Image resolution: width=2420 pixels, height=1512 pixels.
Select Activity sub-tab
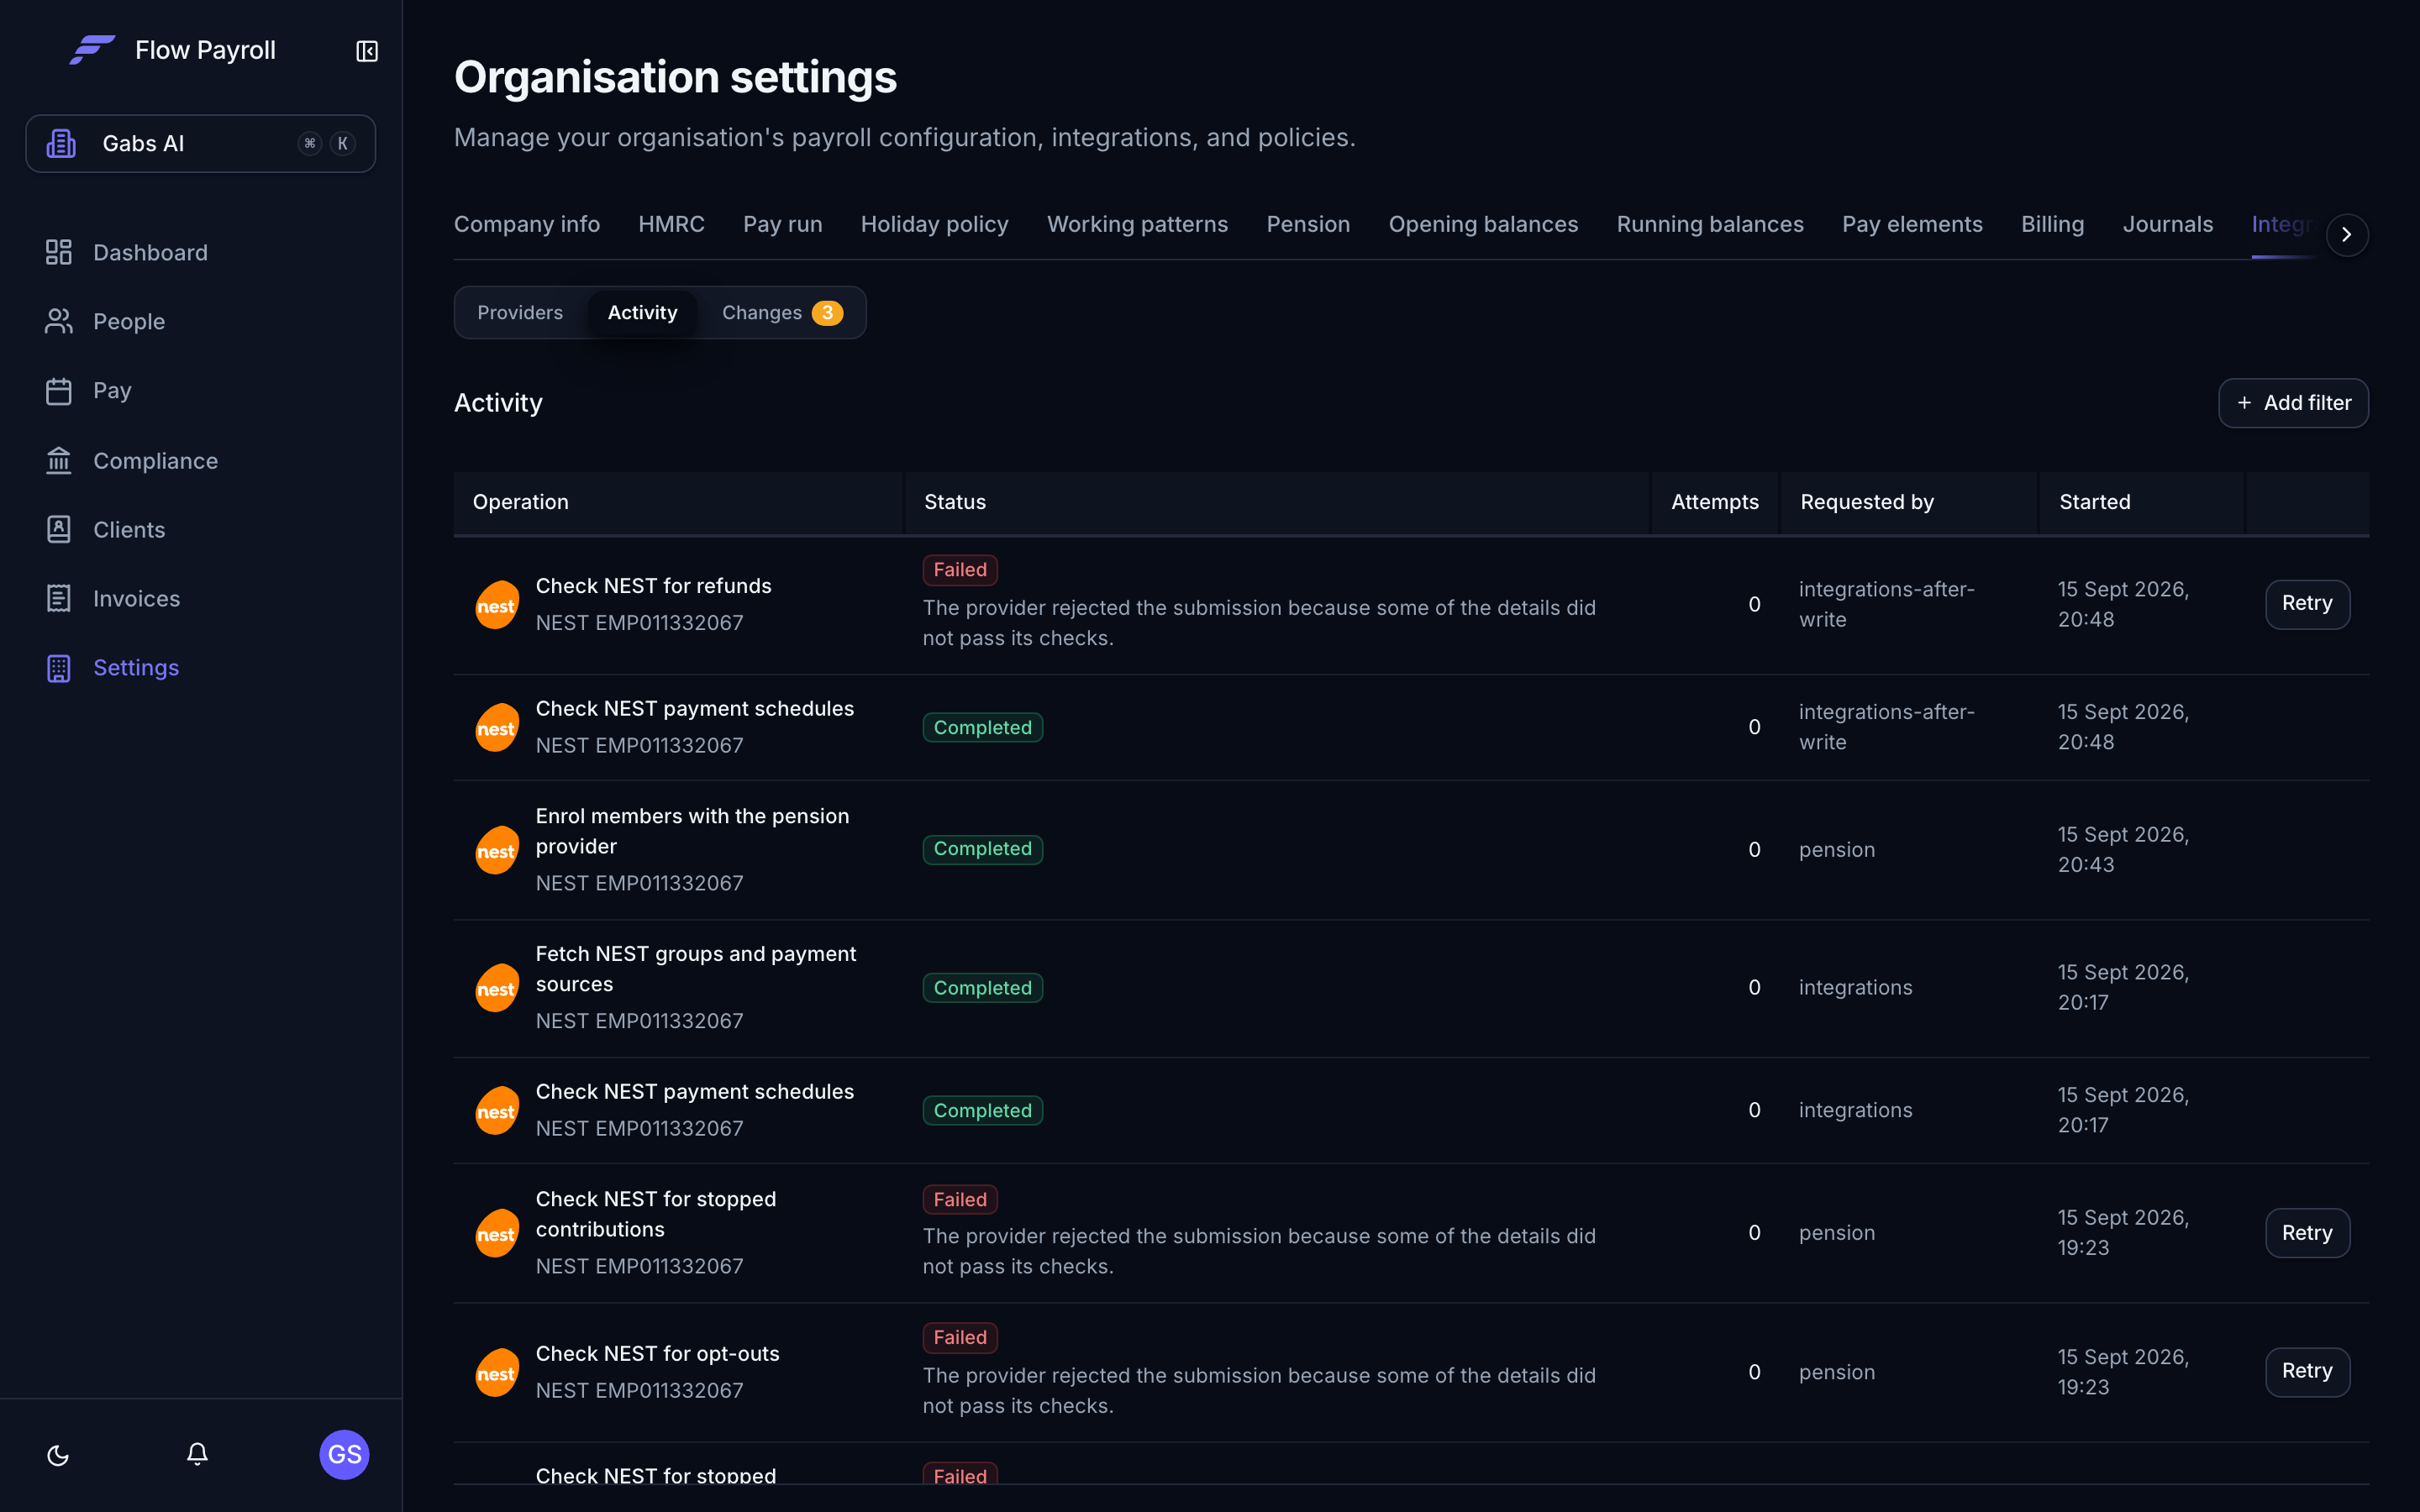[x=642, y=313]
